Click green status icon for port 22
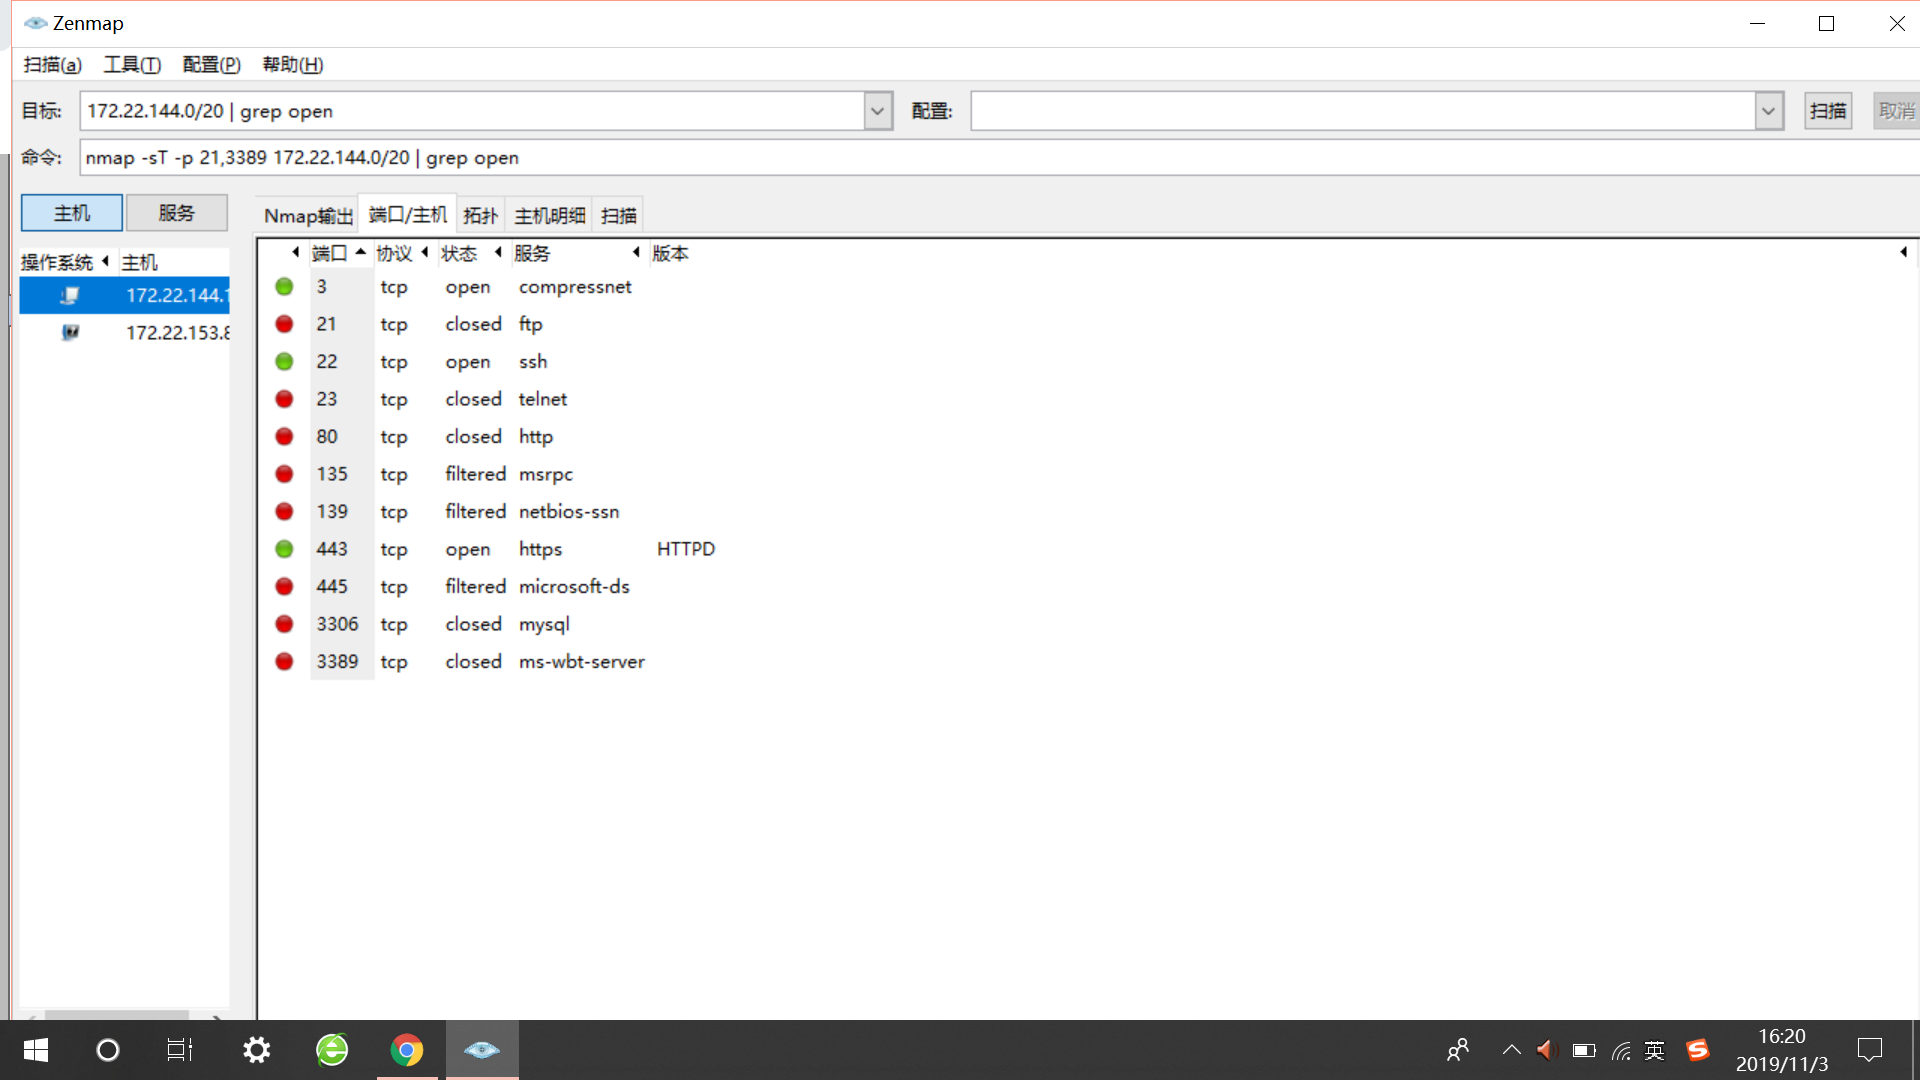Viewport: 1920px width, 1080px height. click(x=284, y=362)
